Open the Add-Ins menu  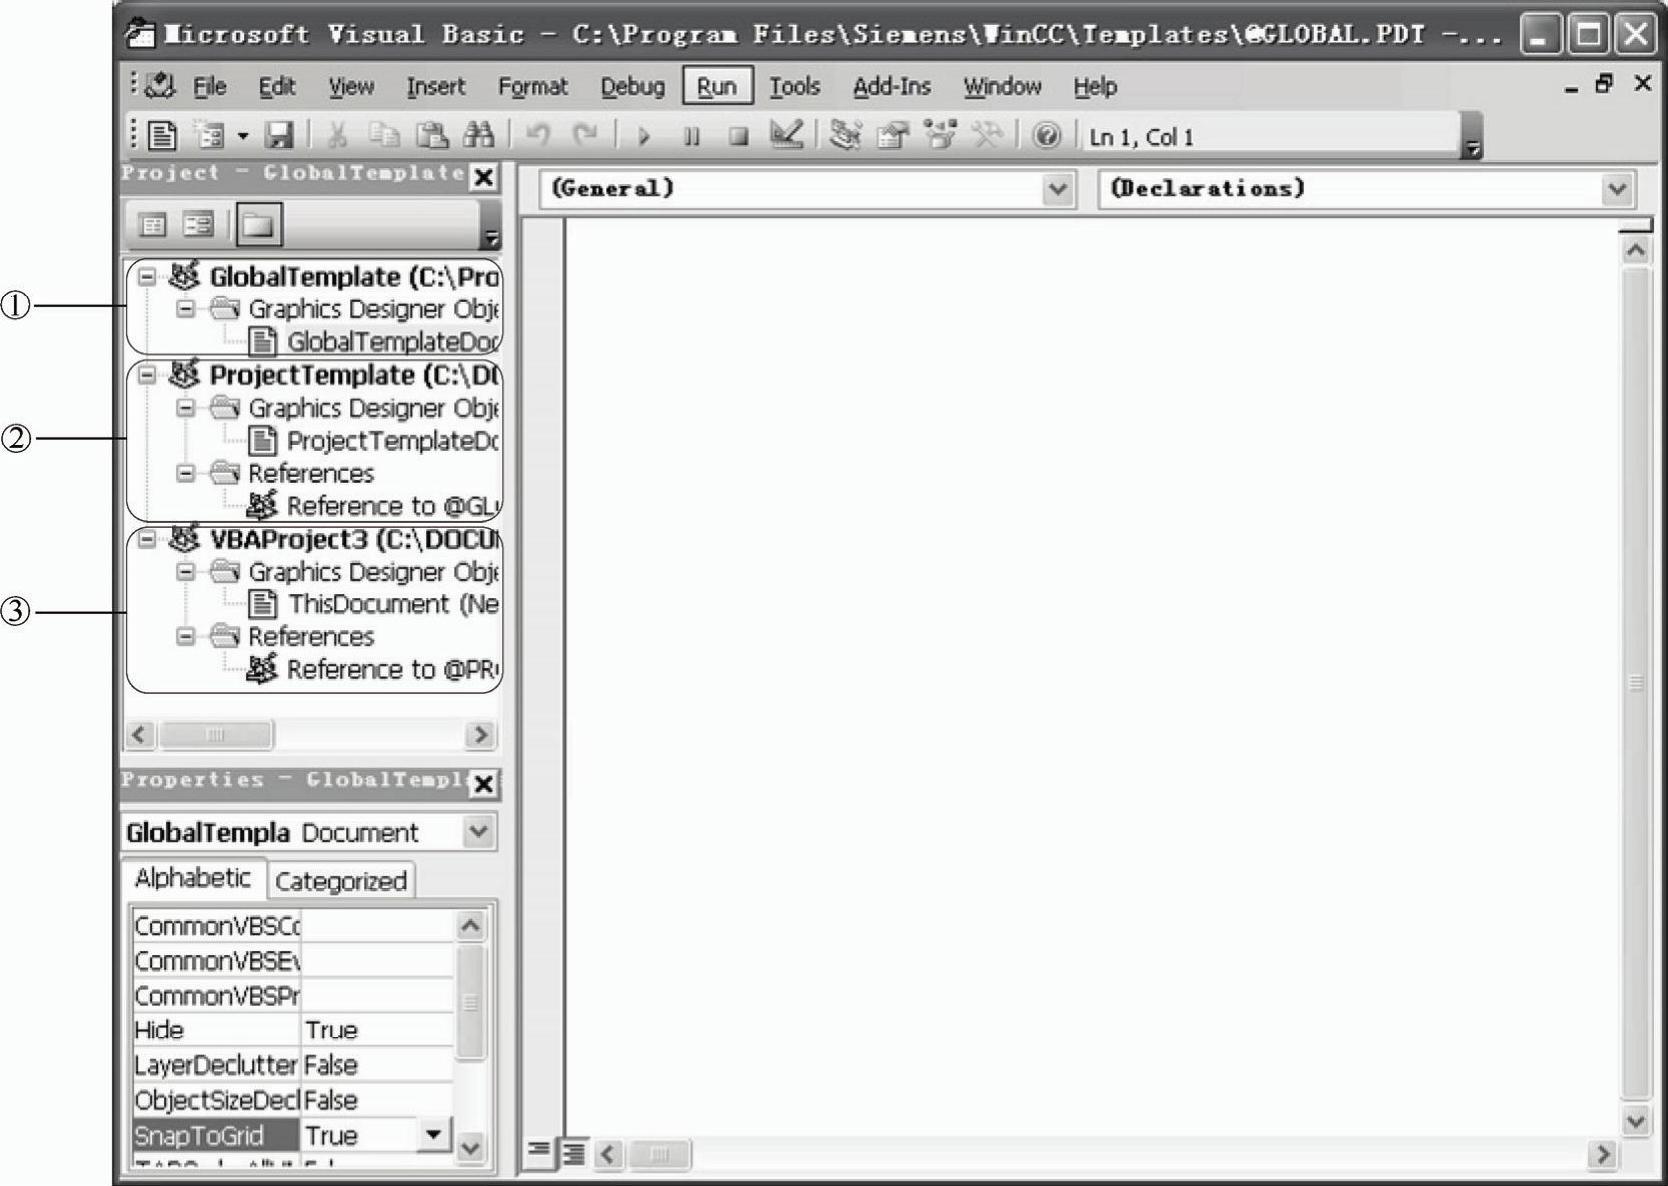point(892,87)
